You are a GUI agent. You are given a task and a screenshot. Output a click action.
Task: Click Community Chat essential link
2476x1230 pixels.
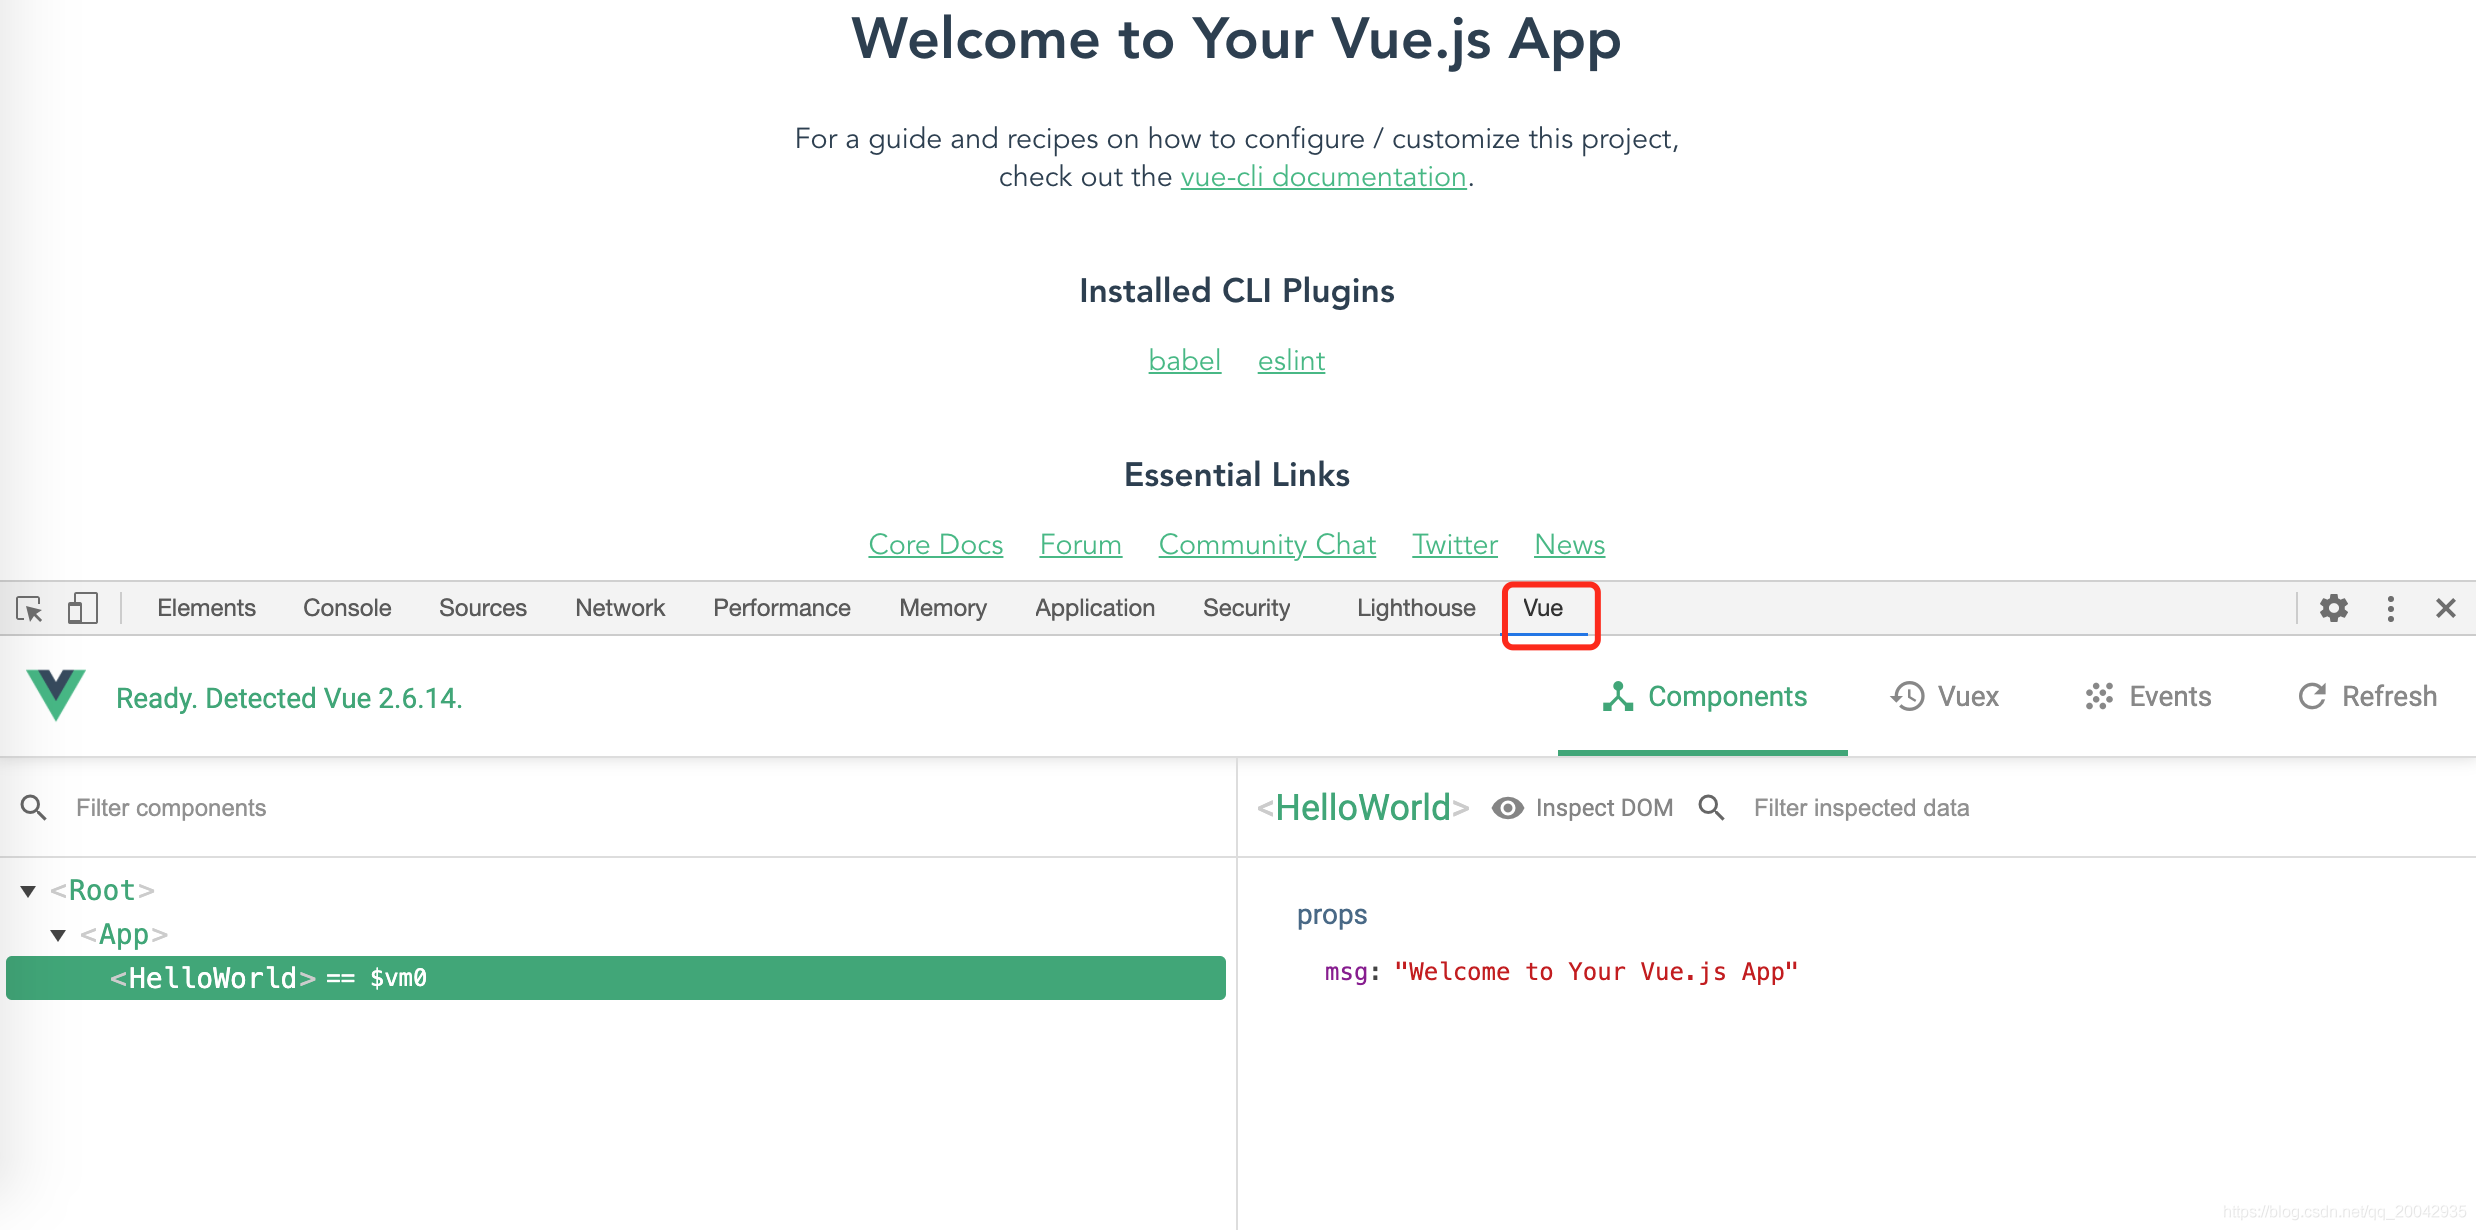[x=1263, y=543]
